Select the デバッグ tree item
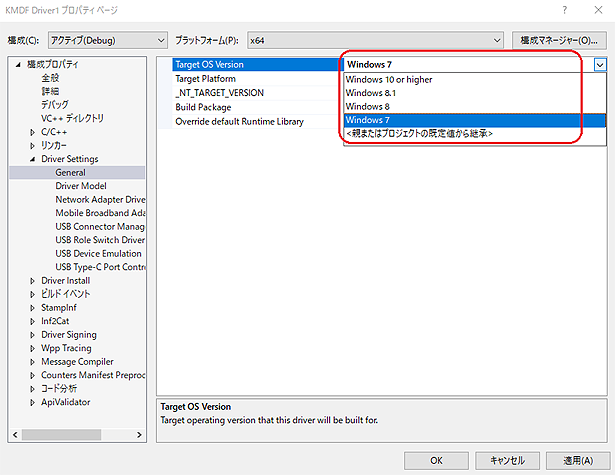This screenshot has width=615, height=475. [x=55, y=105]
